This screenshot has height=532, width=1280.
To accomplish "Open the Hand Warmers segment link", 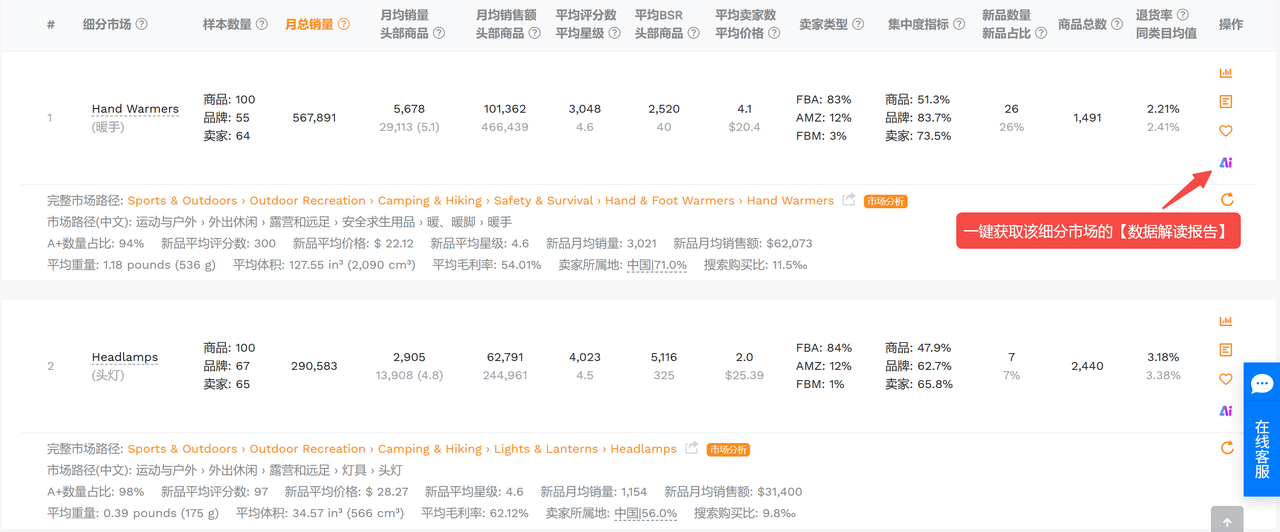I will coord(135,109).
